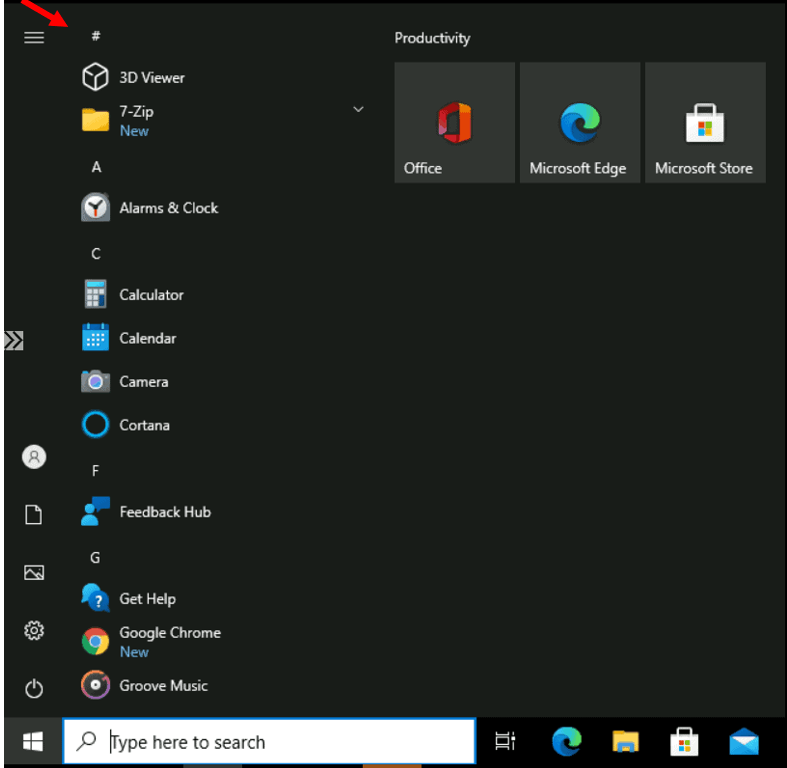Click the 'Calendar' text label

coord(148,338)
